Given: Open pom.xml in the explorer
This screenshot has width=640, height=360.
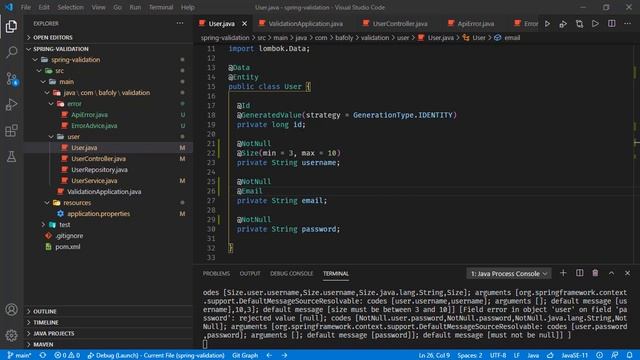Looking at the screenshot, I should (67, 247).
